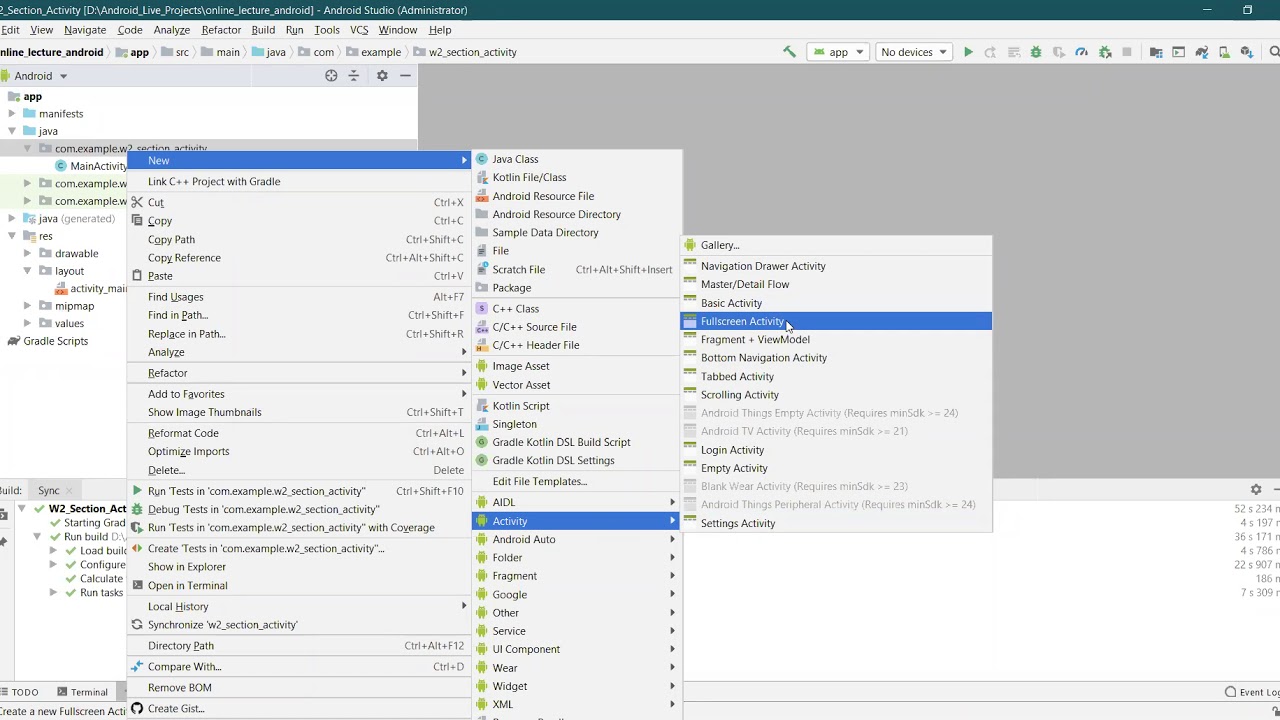Click Reformat Code in context menu
Screen dimensions: 1280x720
point(299,433)
